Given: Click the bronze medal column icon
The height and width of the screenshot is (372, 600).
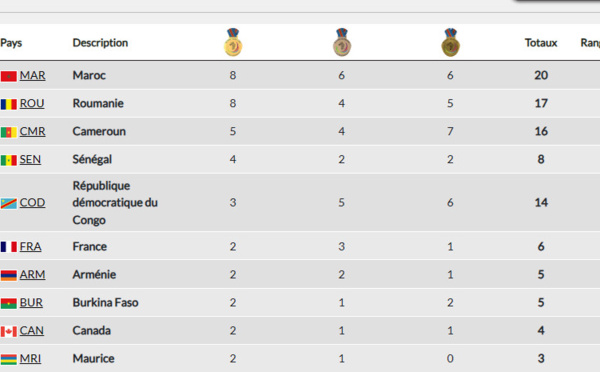Looking at the screenshot, I should (x=450, y=42).
